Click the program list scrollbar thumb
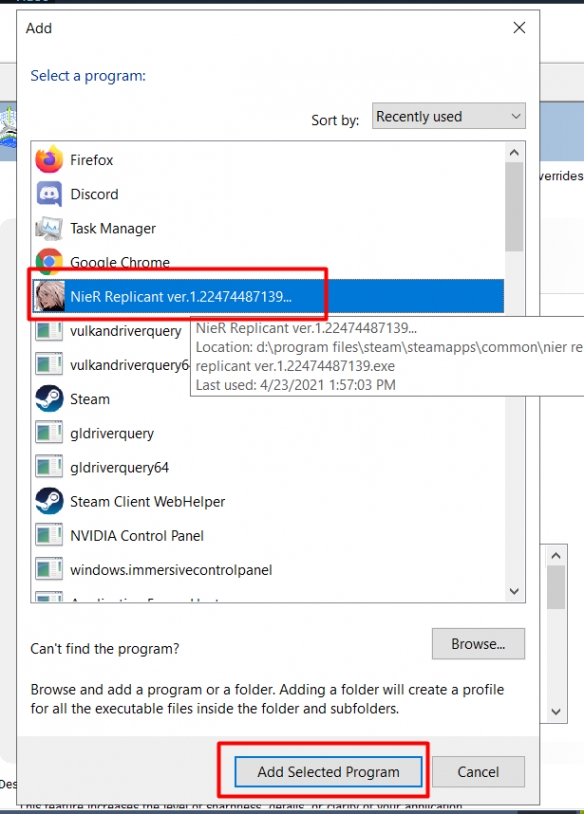 tap(514, 207)
